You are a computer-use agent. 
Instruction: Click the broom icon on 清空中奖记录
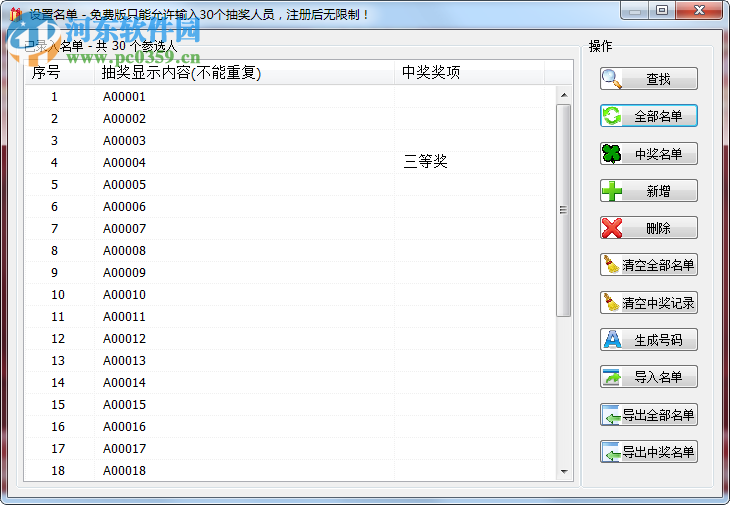[x=611, y=303]
